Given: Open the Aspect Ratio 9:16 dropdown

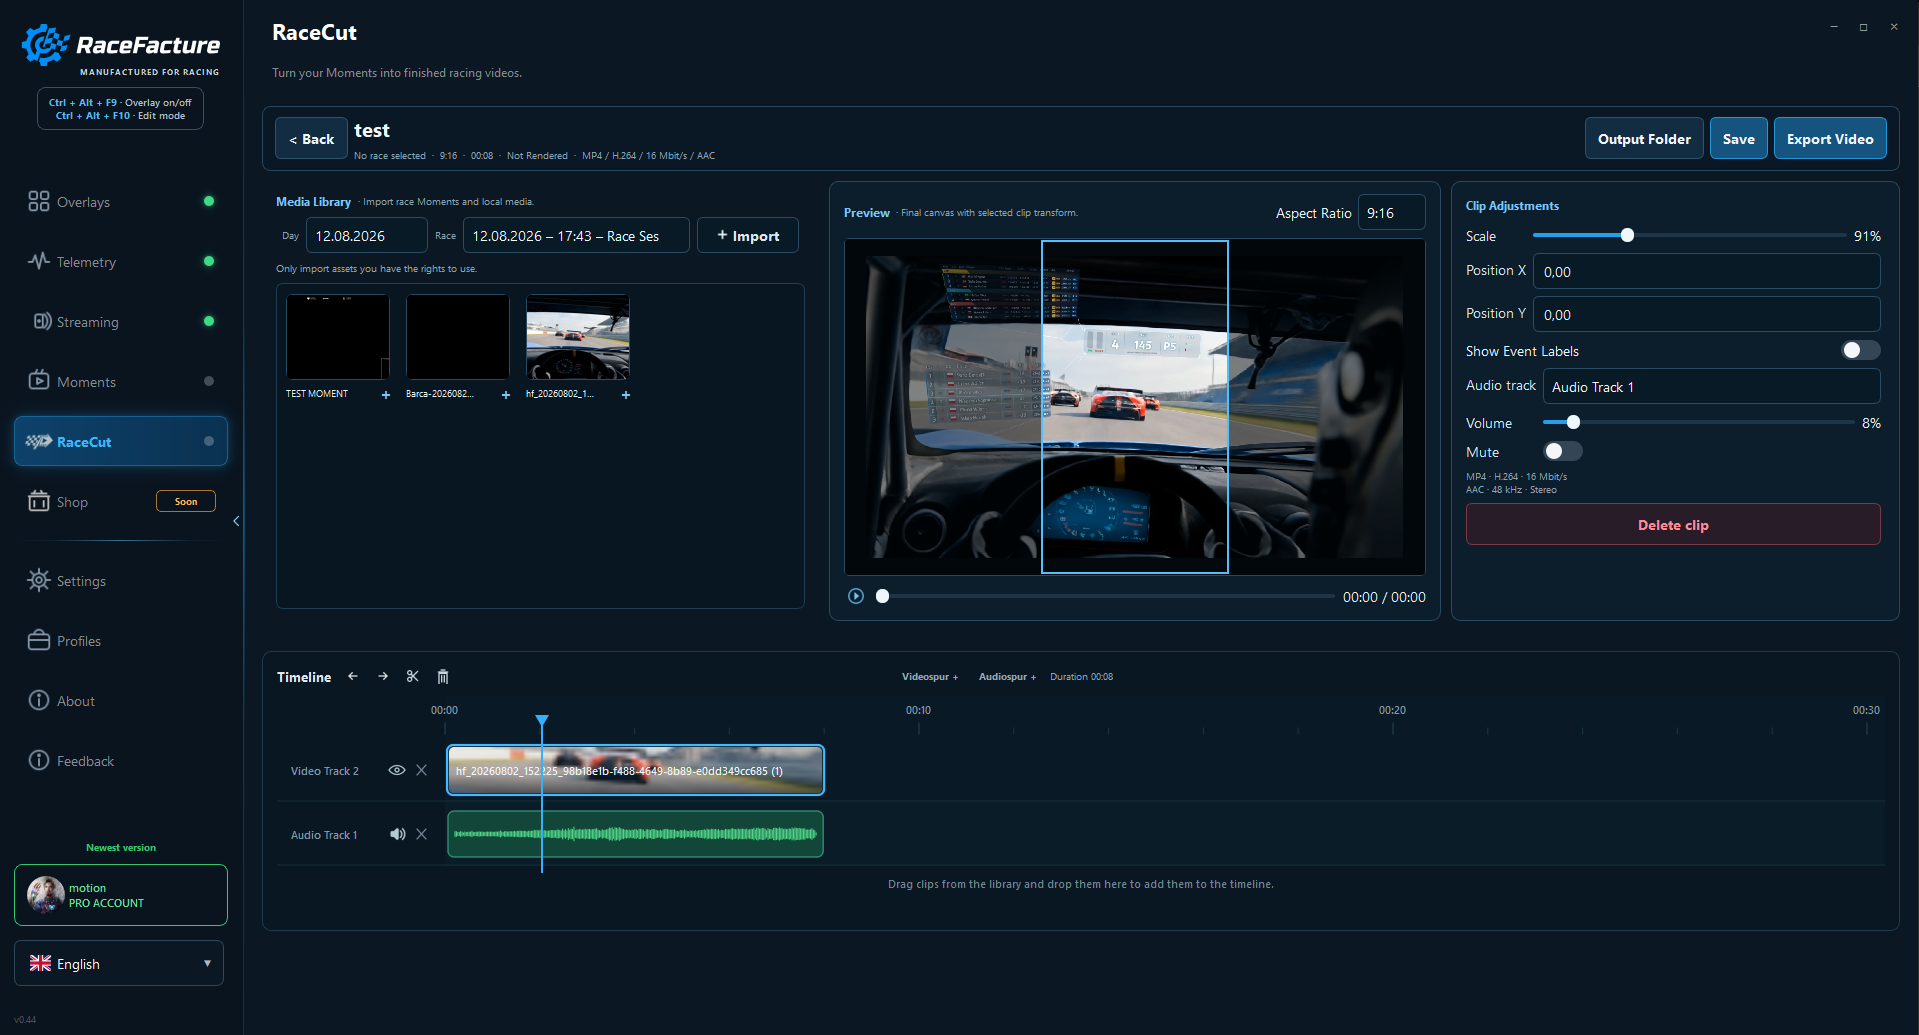Looking at the screenshot, I should coord(1391,213).
